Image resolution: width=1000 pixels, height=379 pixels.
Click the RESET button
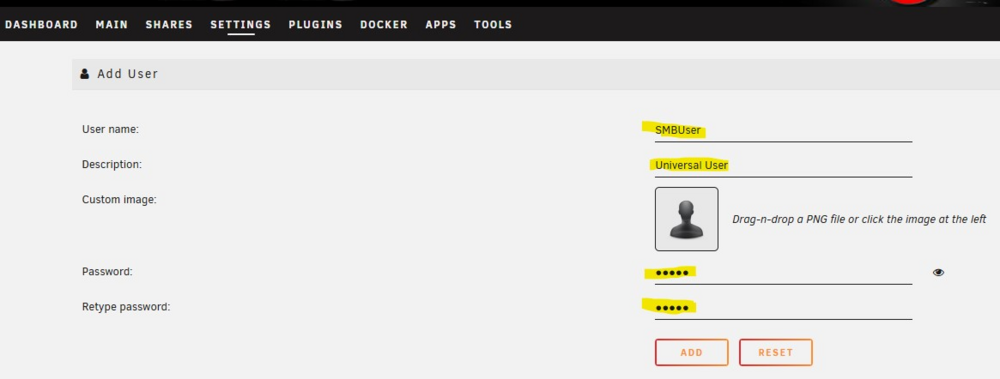(776, 352)
